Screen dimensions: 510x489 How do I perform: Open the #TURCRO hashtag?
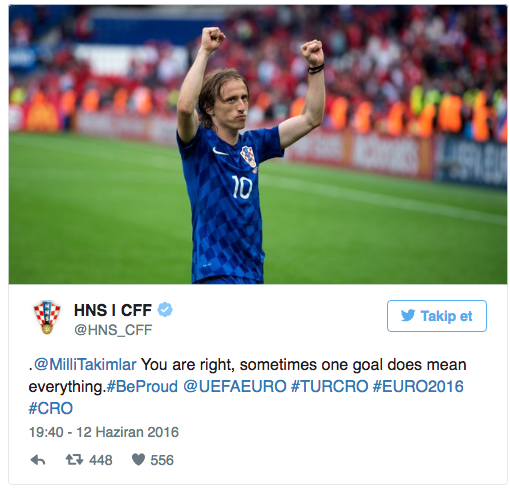click(x=329, y=387)
